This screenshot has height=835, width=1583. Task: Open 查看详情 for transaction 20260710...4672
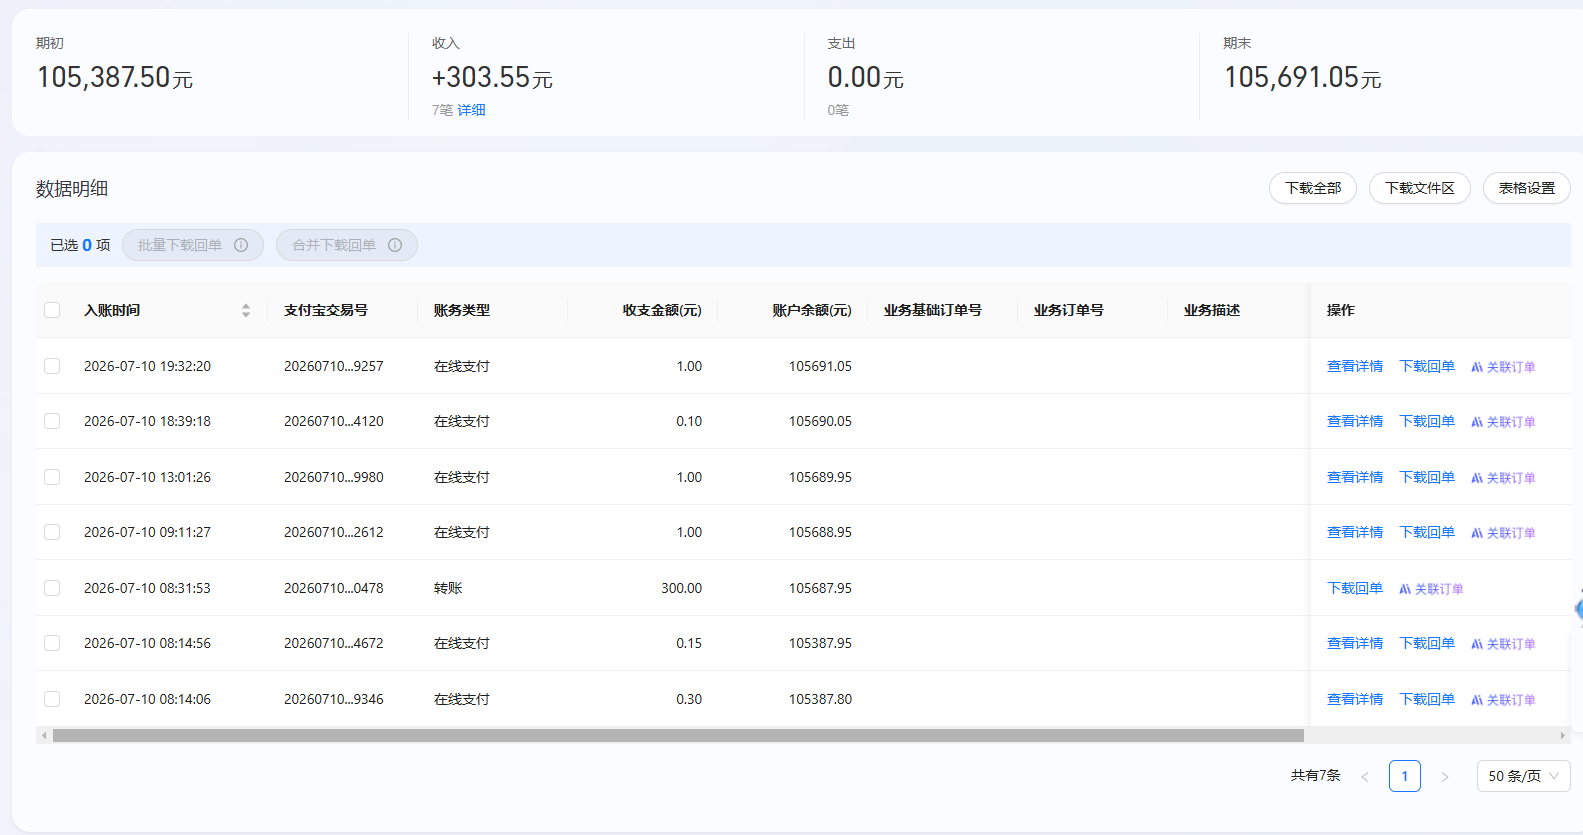click(1355, 643)
